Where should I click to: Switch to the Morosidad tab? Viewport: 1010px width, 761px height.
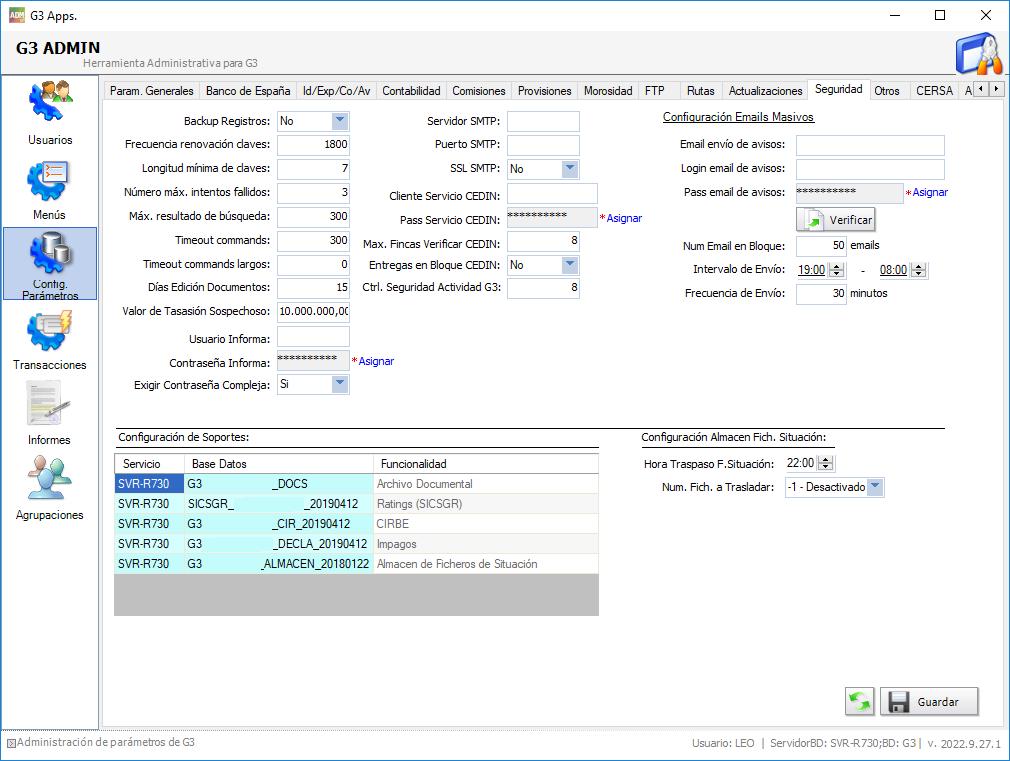click(x=608, y=91)
